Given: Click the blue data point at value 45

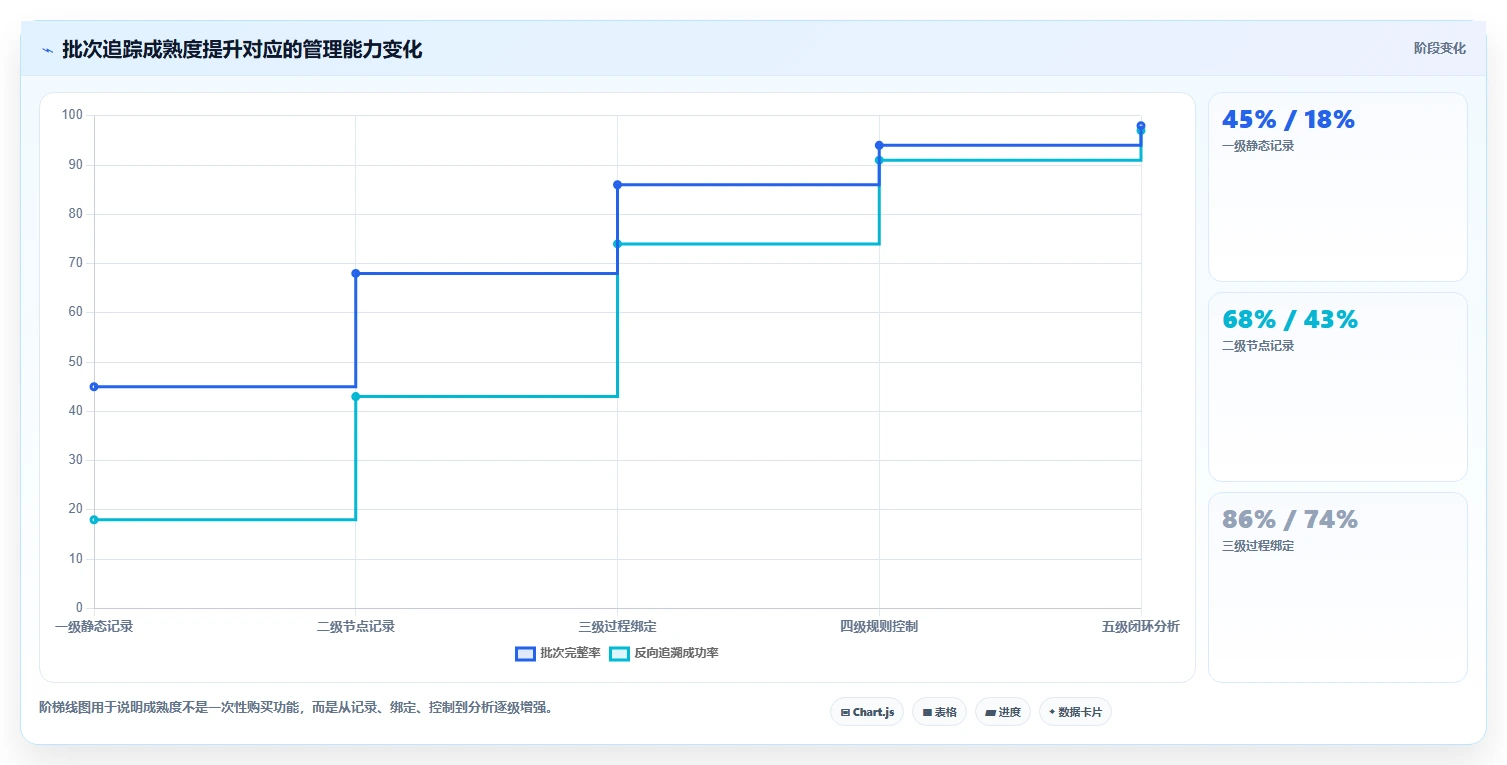Looking at the screenshot, I should (x=94, y=386).
